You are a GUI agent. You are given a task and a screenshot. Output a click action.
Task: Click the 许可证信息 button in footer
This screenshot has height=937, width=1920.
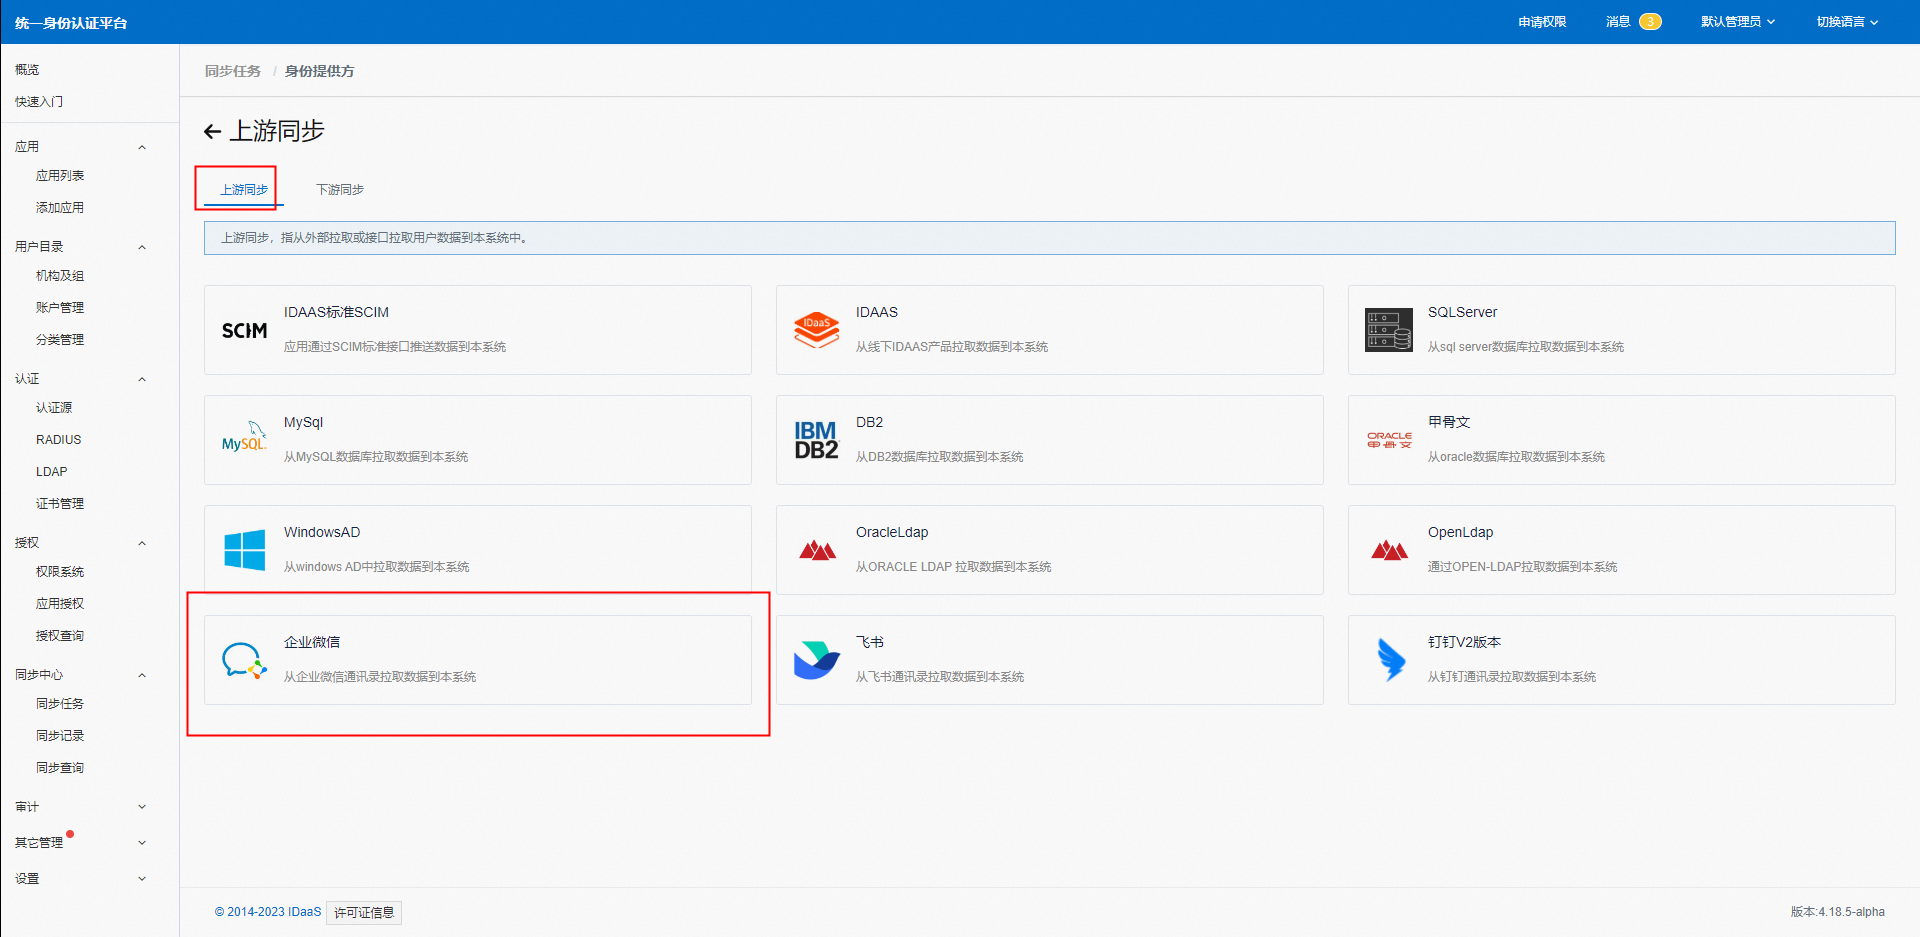click(x=364, y=912)
